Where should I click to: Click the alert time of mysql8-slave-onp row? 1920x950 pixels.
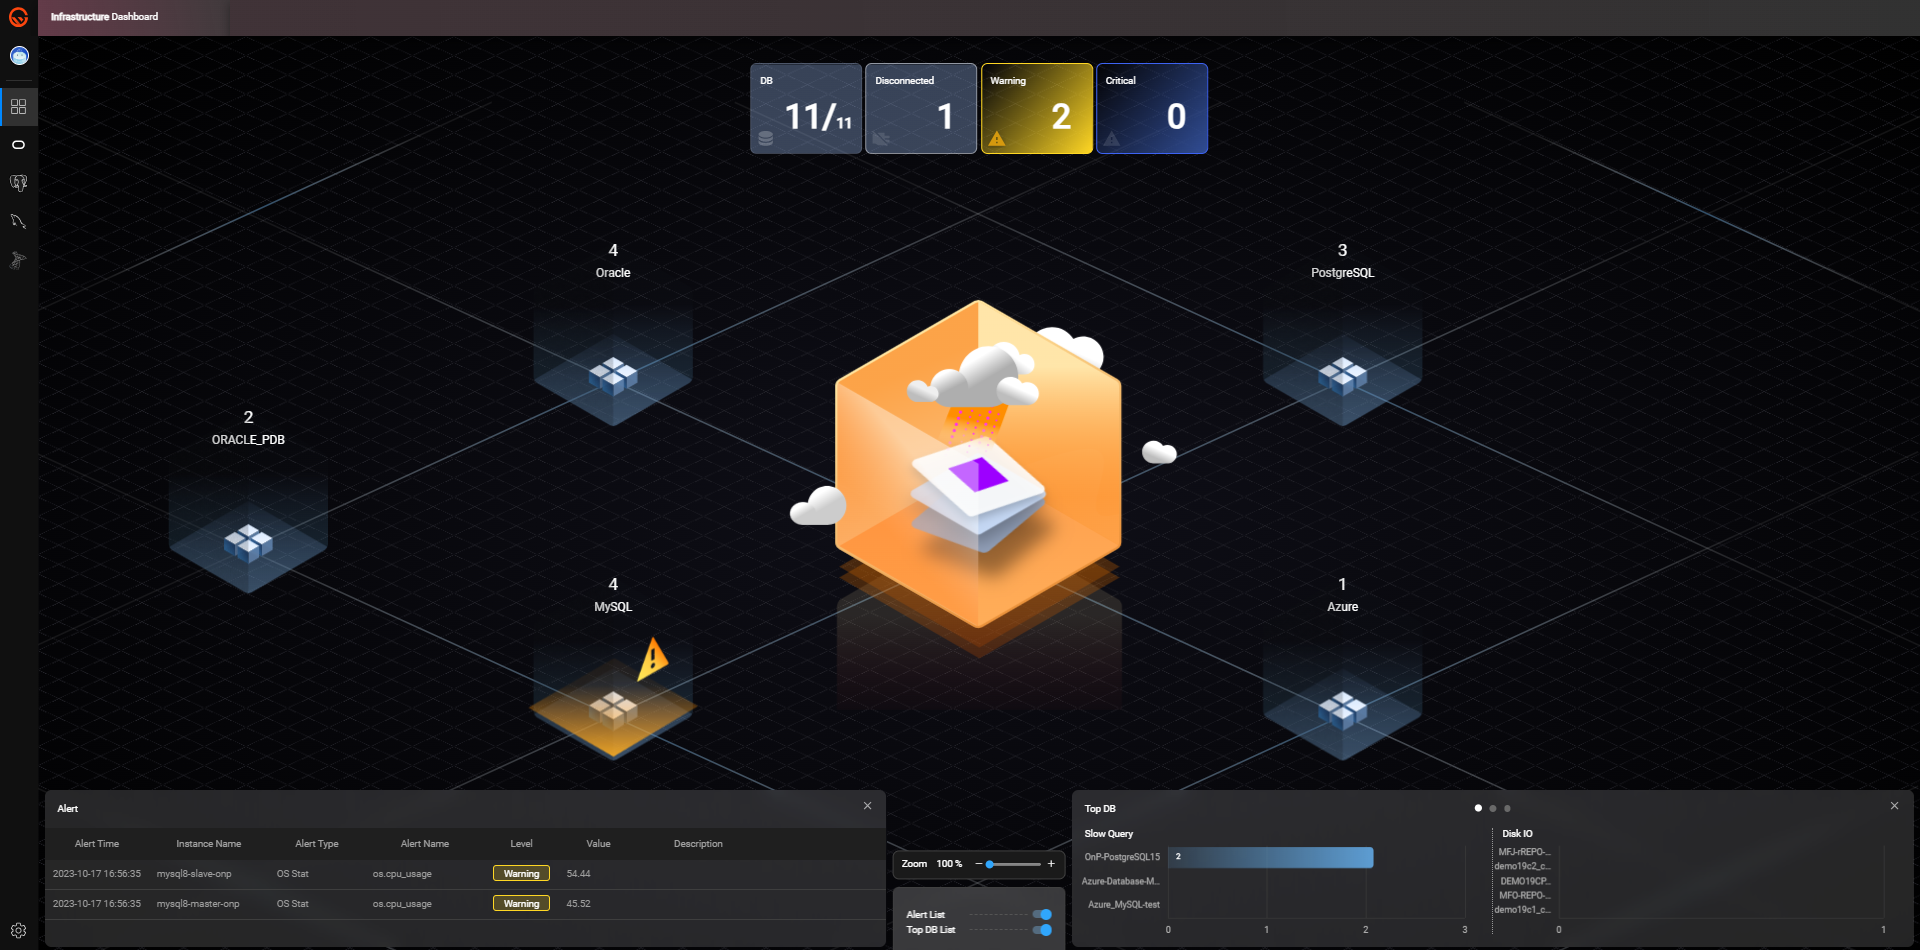[97, 874]
